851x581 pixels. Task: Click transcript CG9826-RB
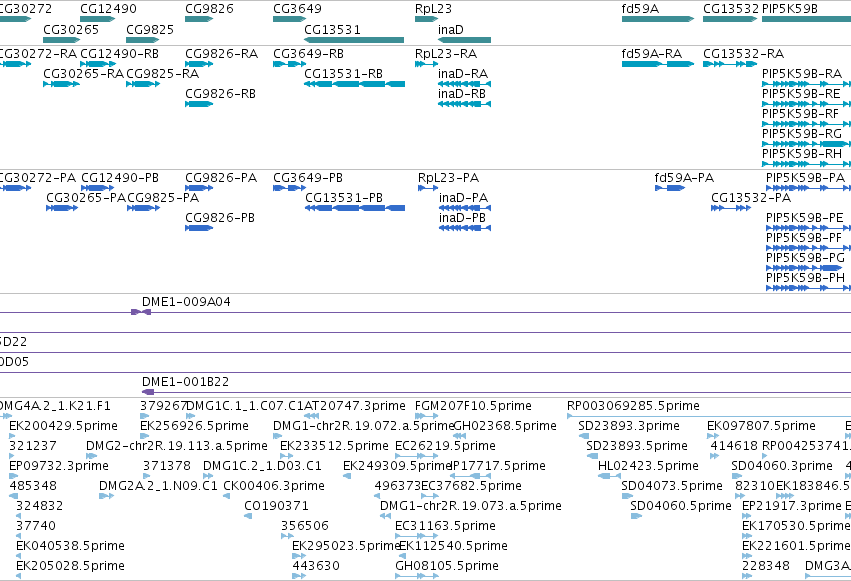click(199, 104)
